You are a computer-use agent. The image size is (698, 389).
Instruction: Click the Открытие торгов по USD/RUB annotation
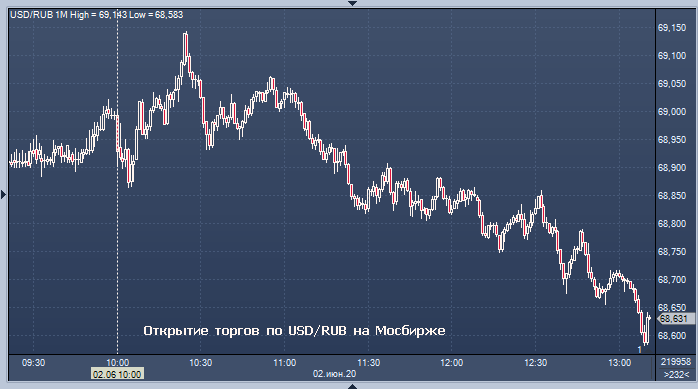point(294,331)
